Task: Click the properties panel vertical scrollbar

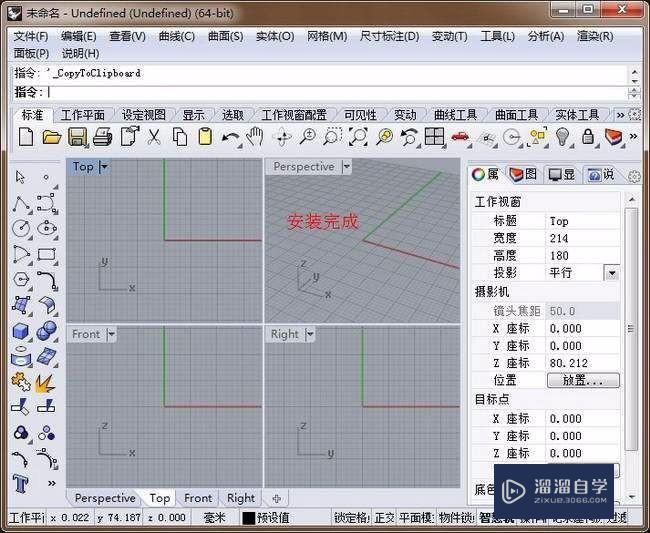Action: (x=631, y=329)
